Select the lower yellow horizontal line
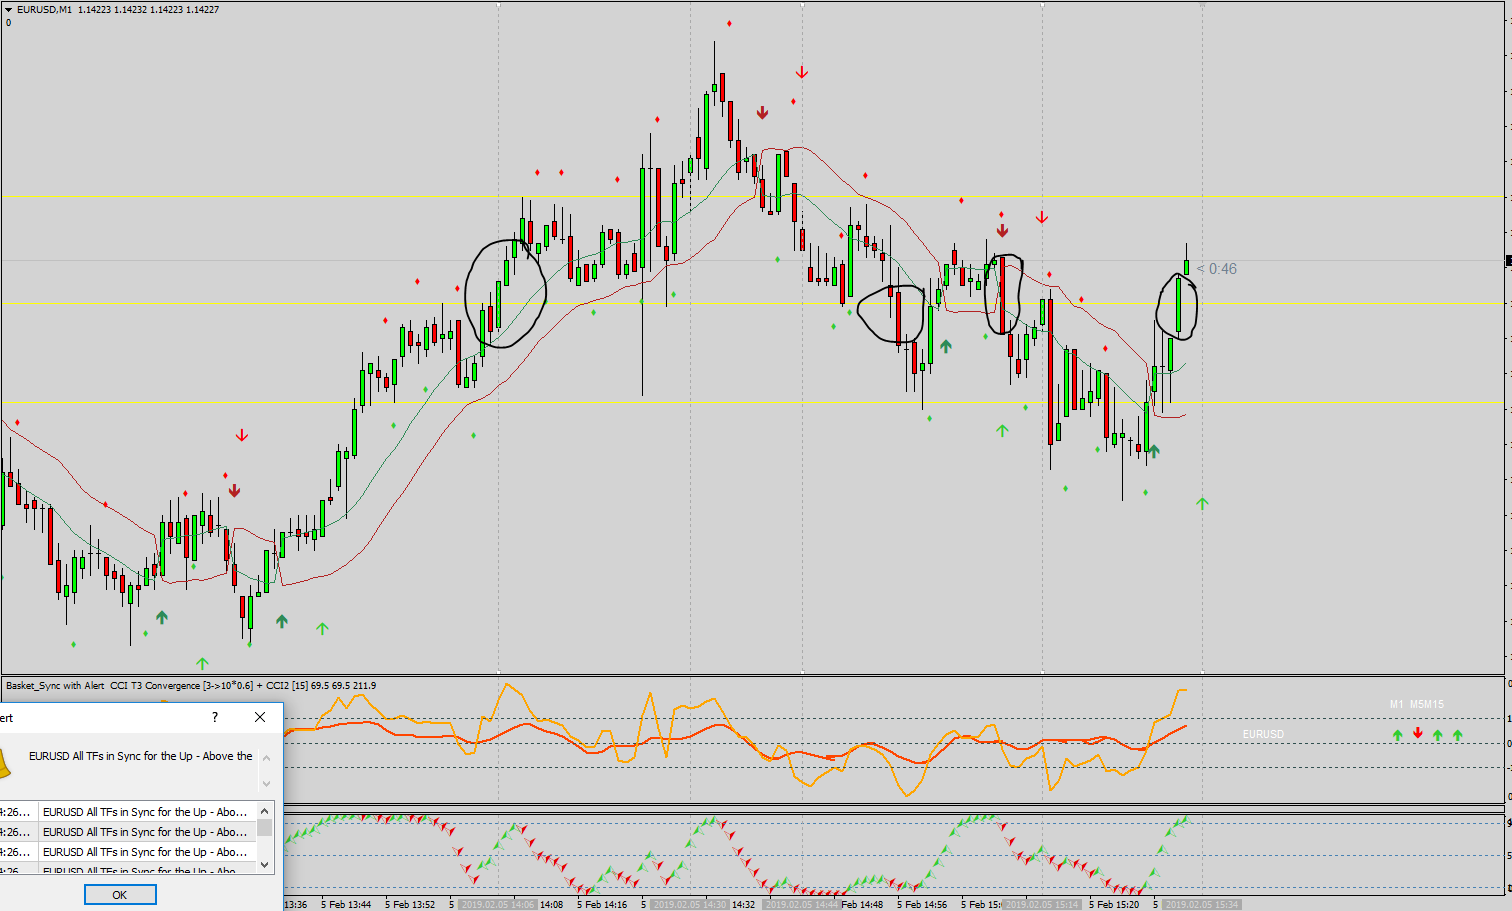 752,402
